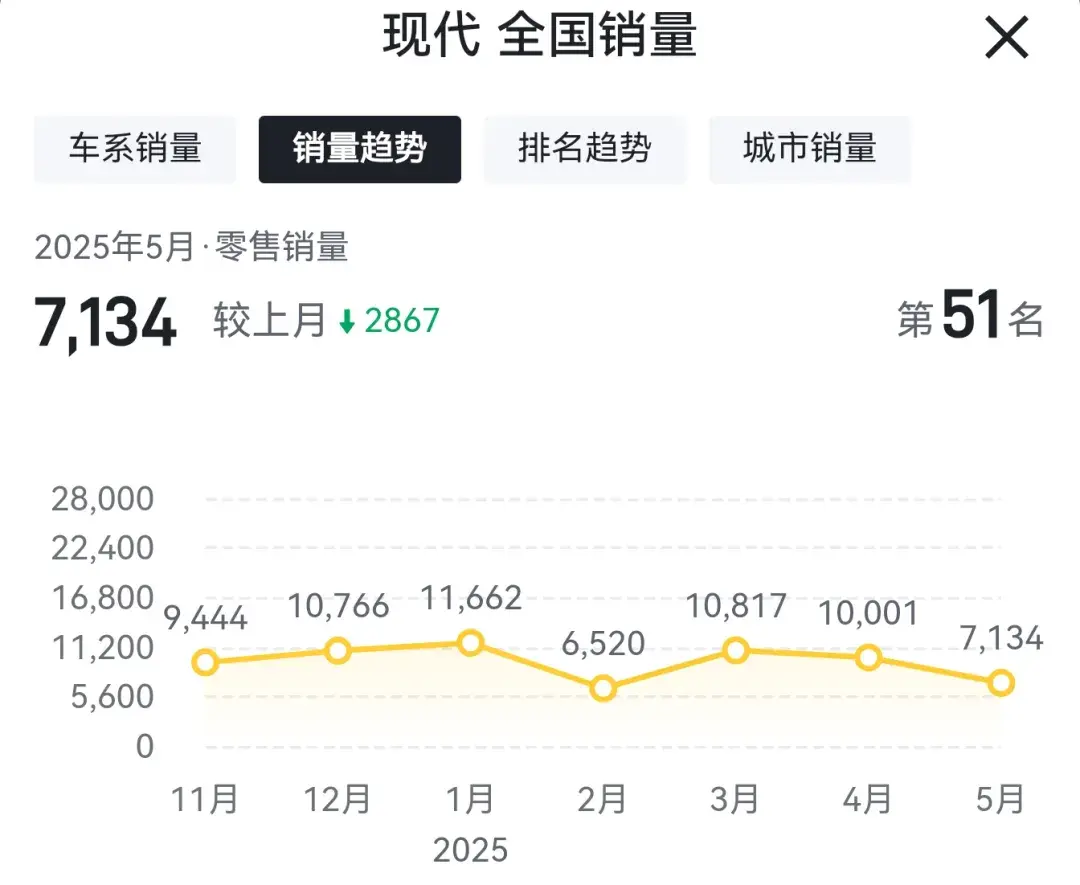Open the 城市销量 tab

(809, 149)
